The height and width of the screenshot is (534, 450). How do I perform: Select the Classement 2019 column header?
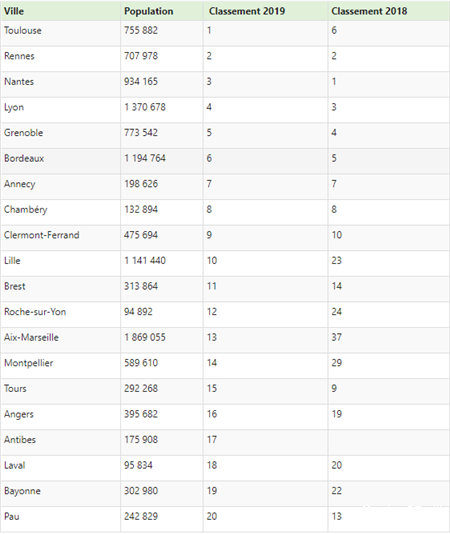tap(247, 11)
